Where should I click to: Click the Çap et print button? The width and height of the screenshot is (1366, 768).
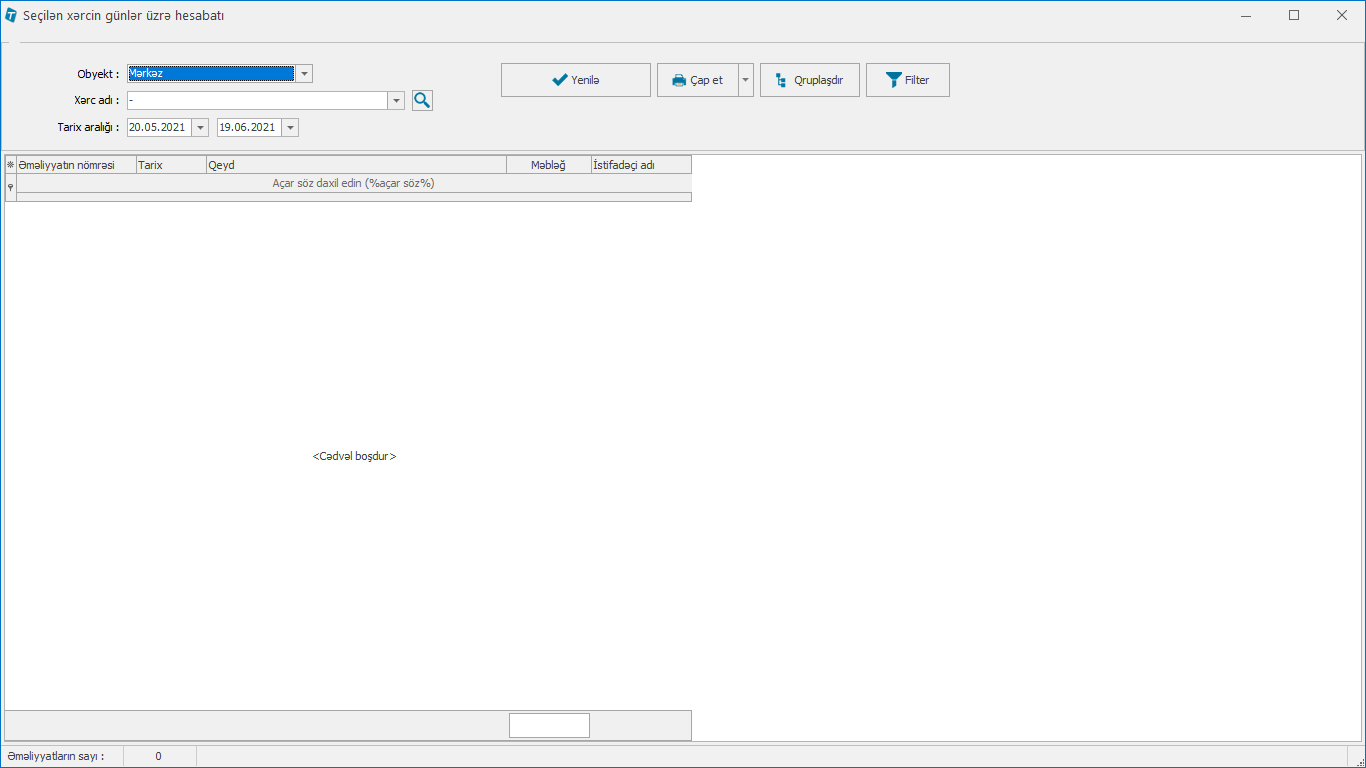697,80
